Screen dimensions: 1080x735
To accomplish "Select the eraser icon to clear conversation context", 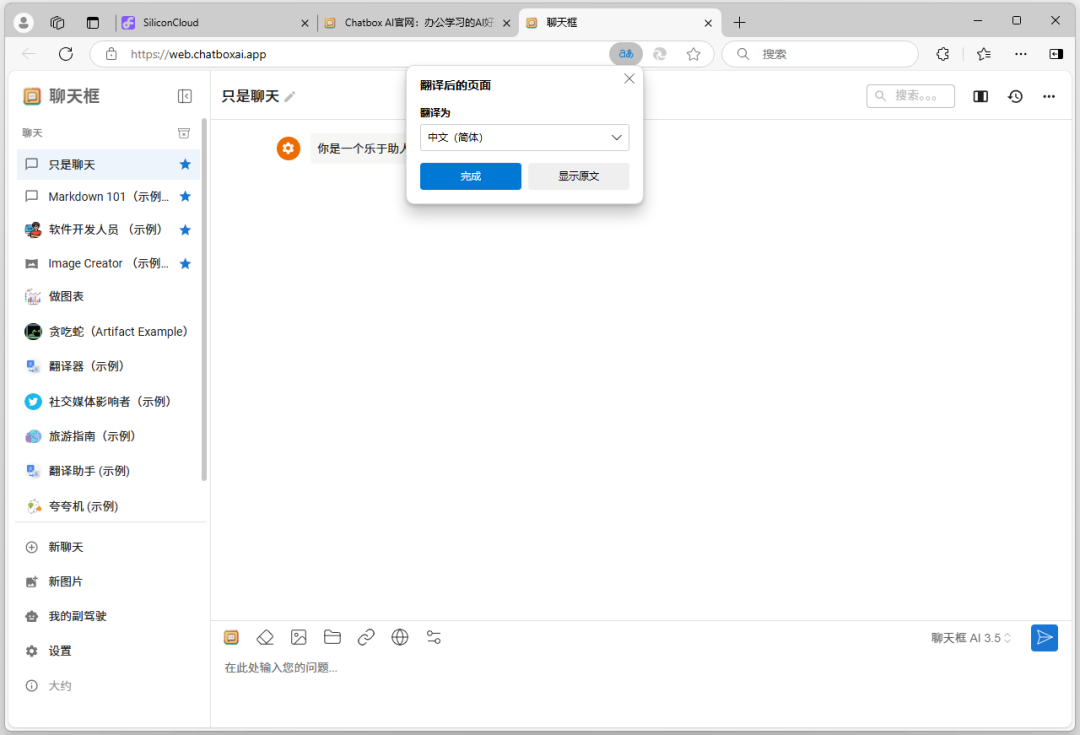I will [x=265, y=637].
